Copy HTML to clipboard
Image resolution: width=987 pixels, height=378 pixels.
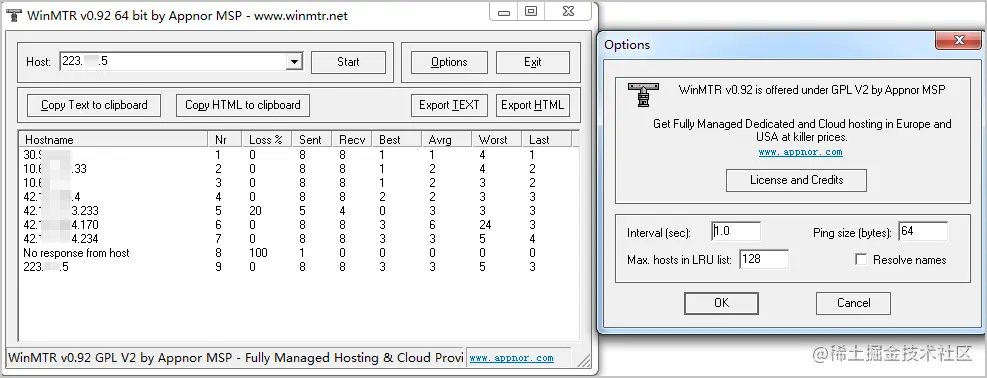[242, 105]
